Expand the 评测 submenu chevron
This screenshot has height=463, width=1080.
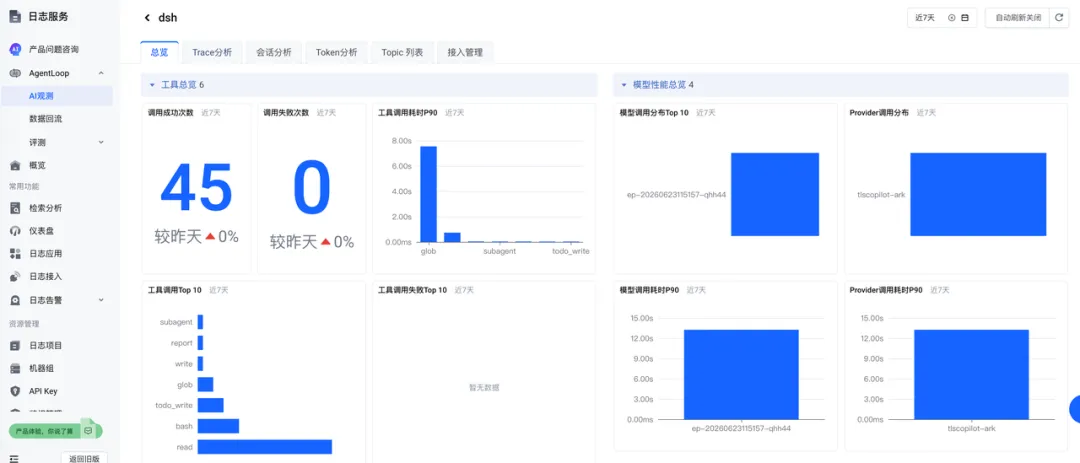click(101, 143)
